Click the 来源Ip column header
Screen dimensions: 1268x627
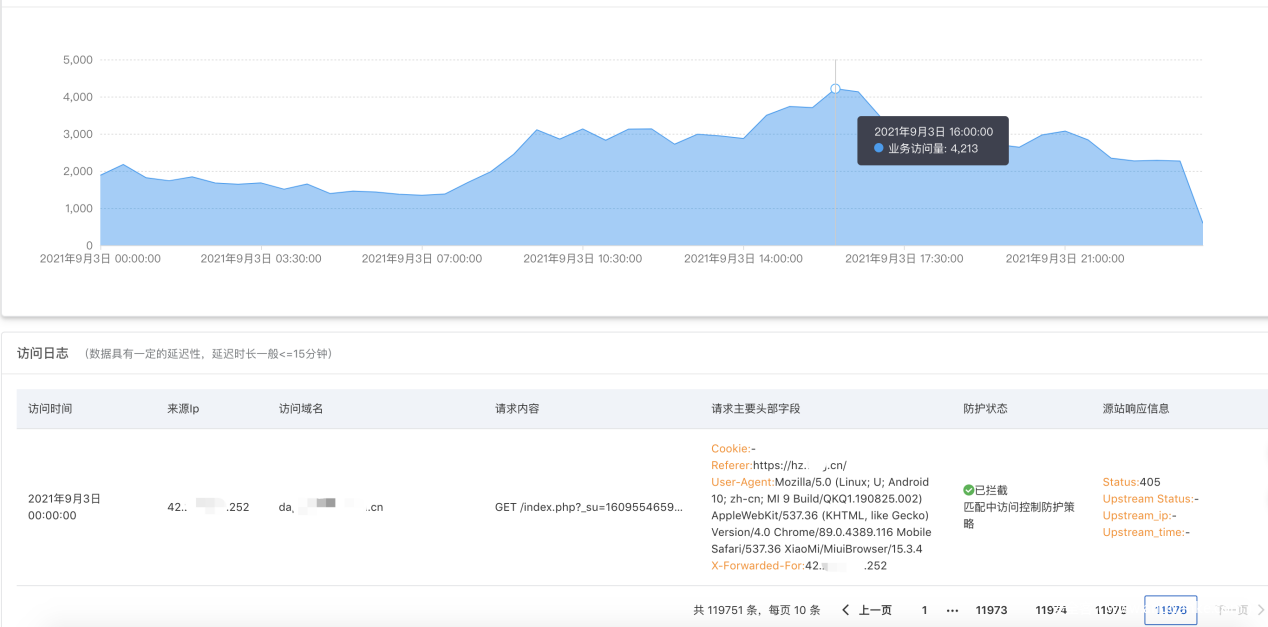(183, 409)
